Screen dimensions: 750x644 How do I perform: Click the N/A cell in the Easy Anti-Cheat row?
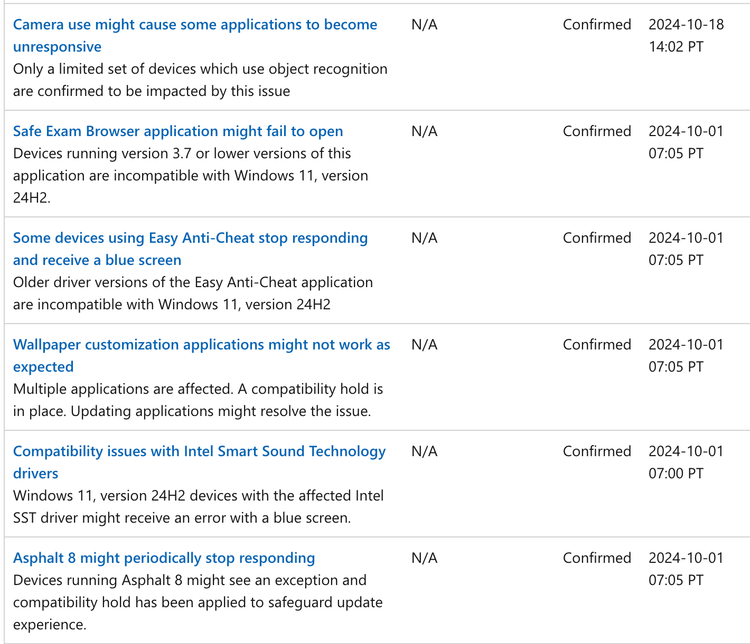pos(424,238)
